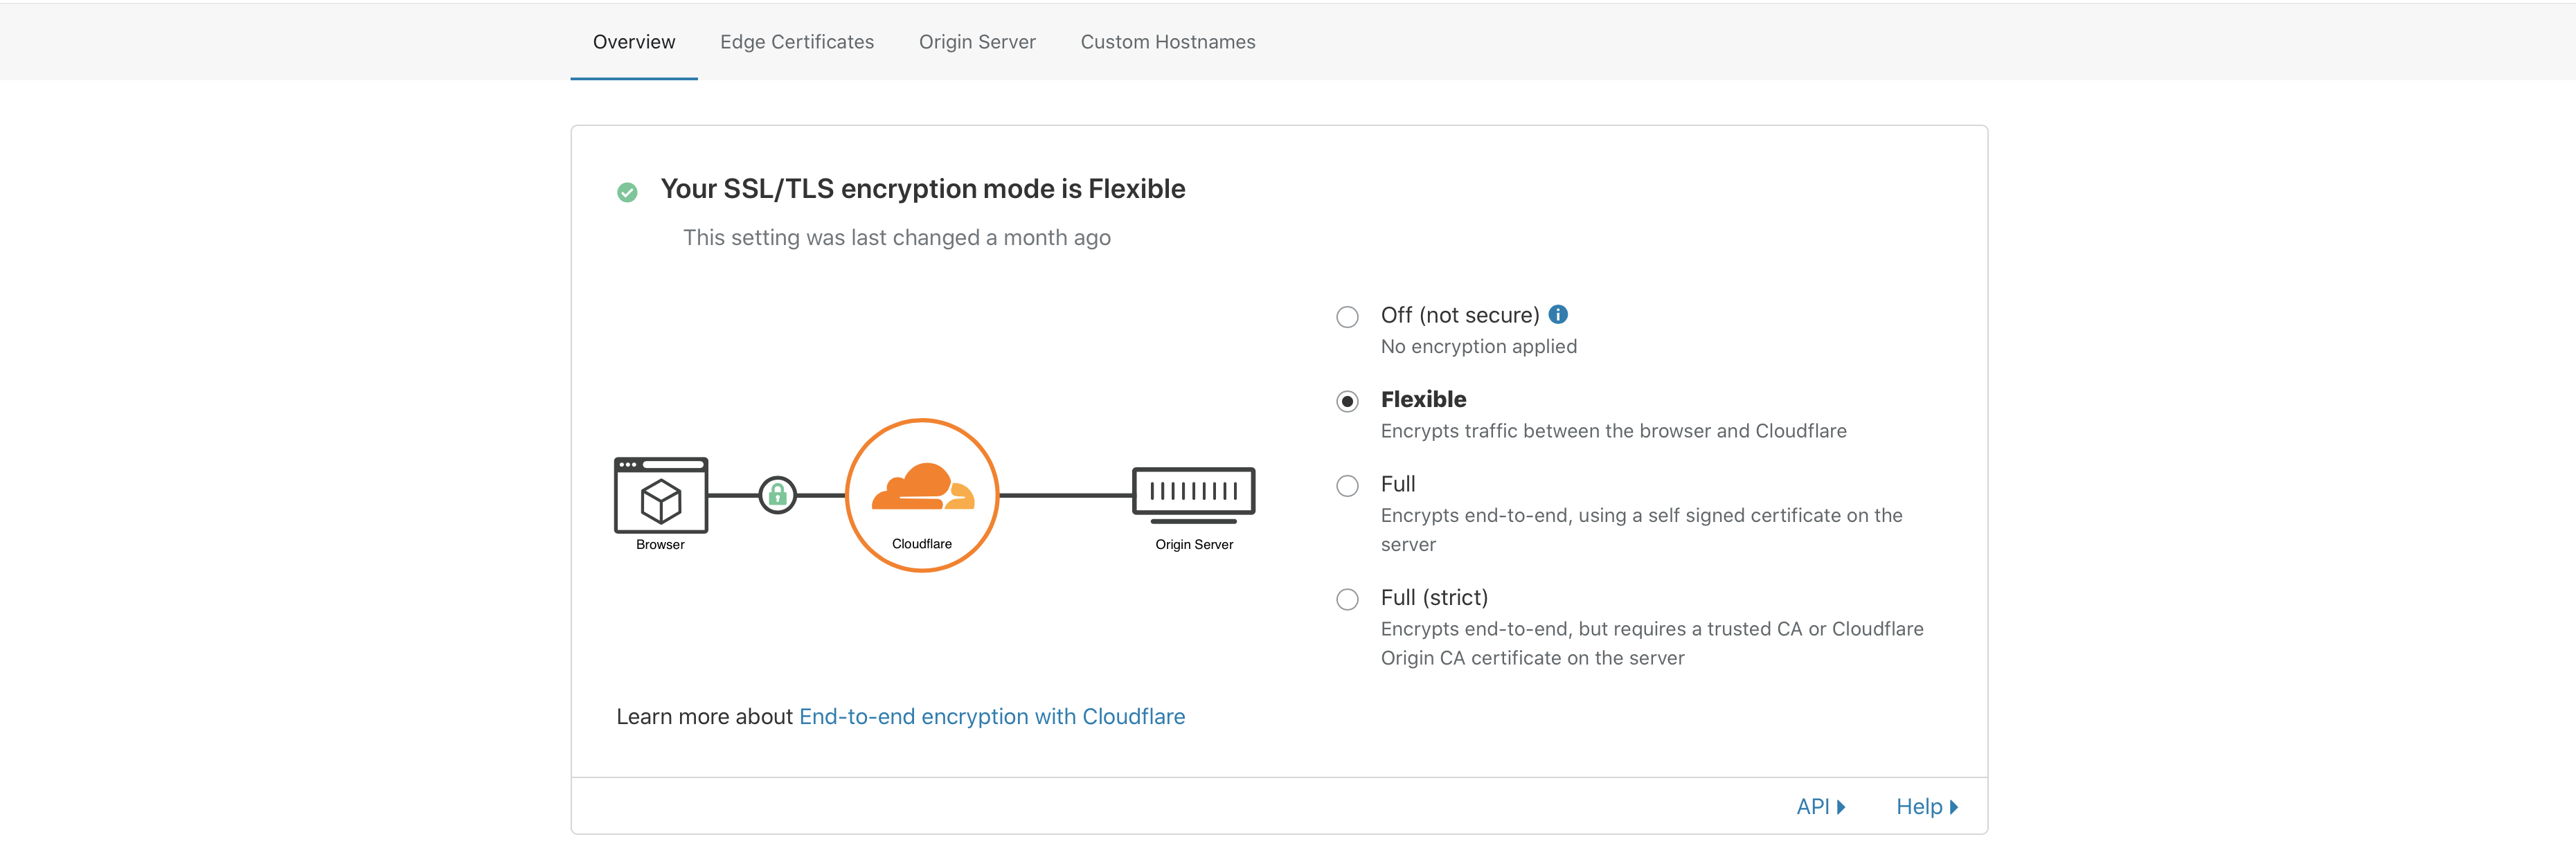Expand the API section

pos(1820,807)
